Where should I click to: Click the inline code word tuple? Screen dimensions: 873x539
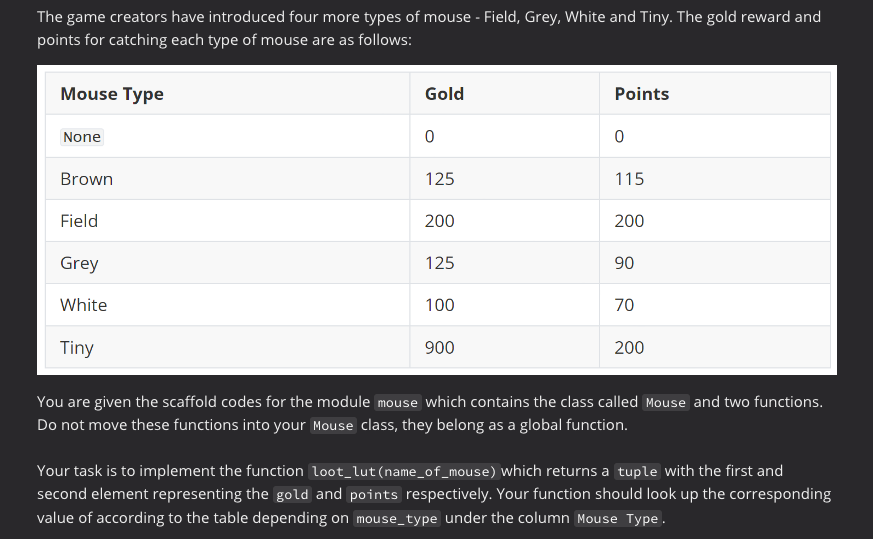[x=637, y=472]
